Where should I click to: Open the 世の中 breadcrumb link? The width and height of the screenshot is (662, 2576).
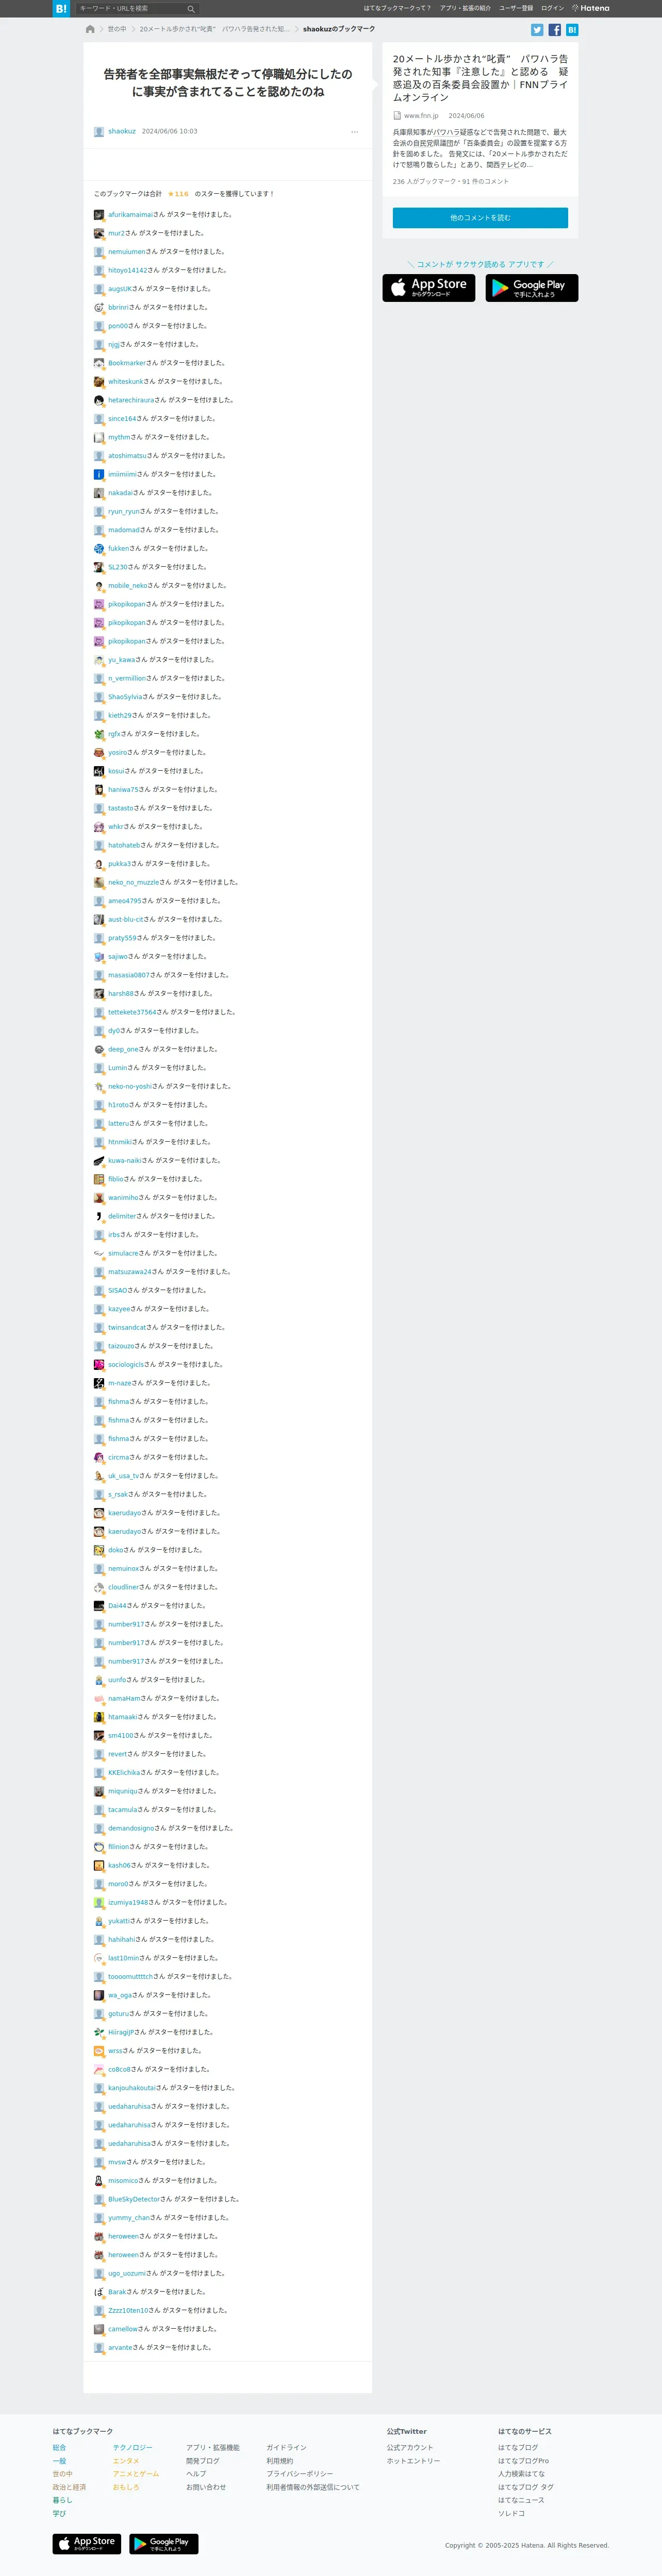point(117,29)
